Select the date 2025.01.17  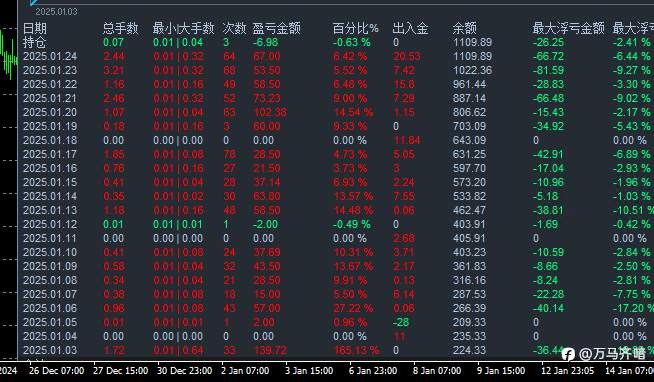click(50, 154)
